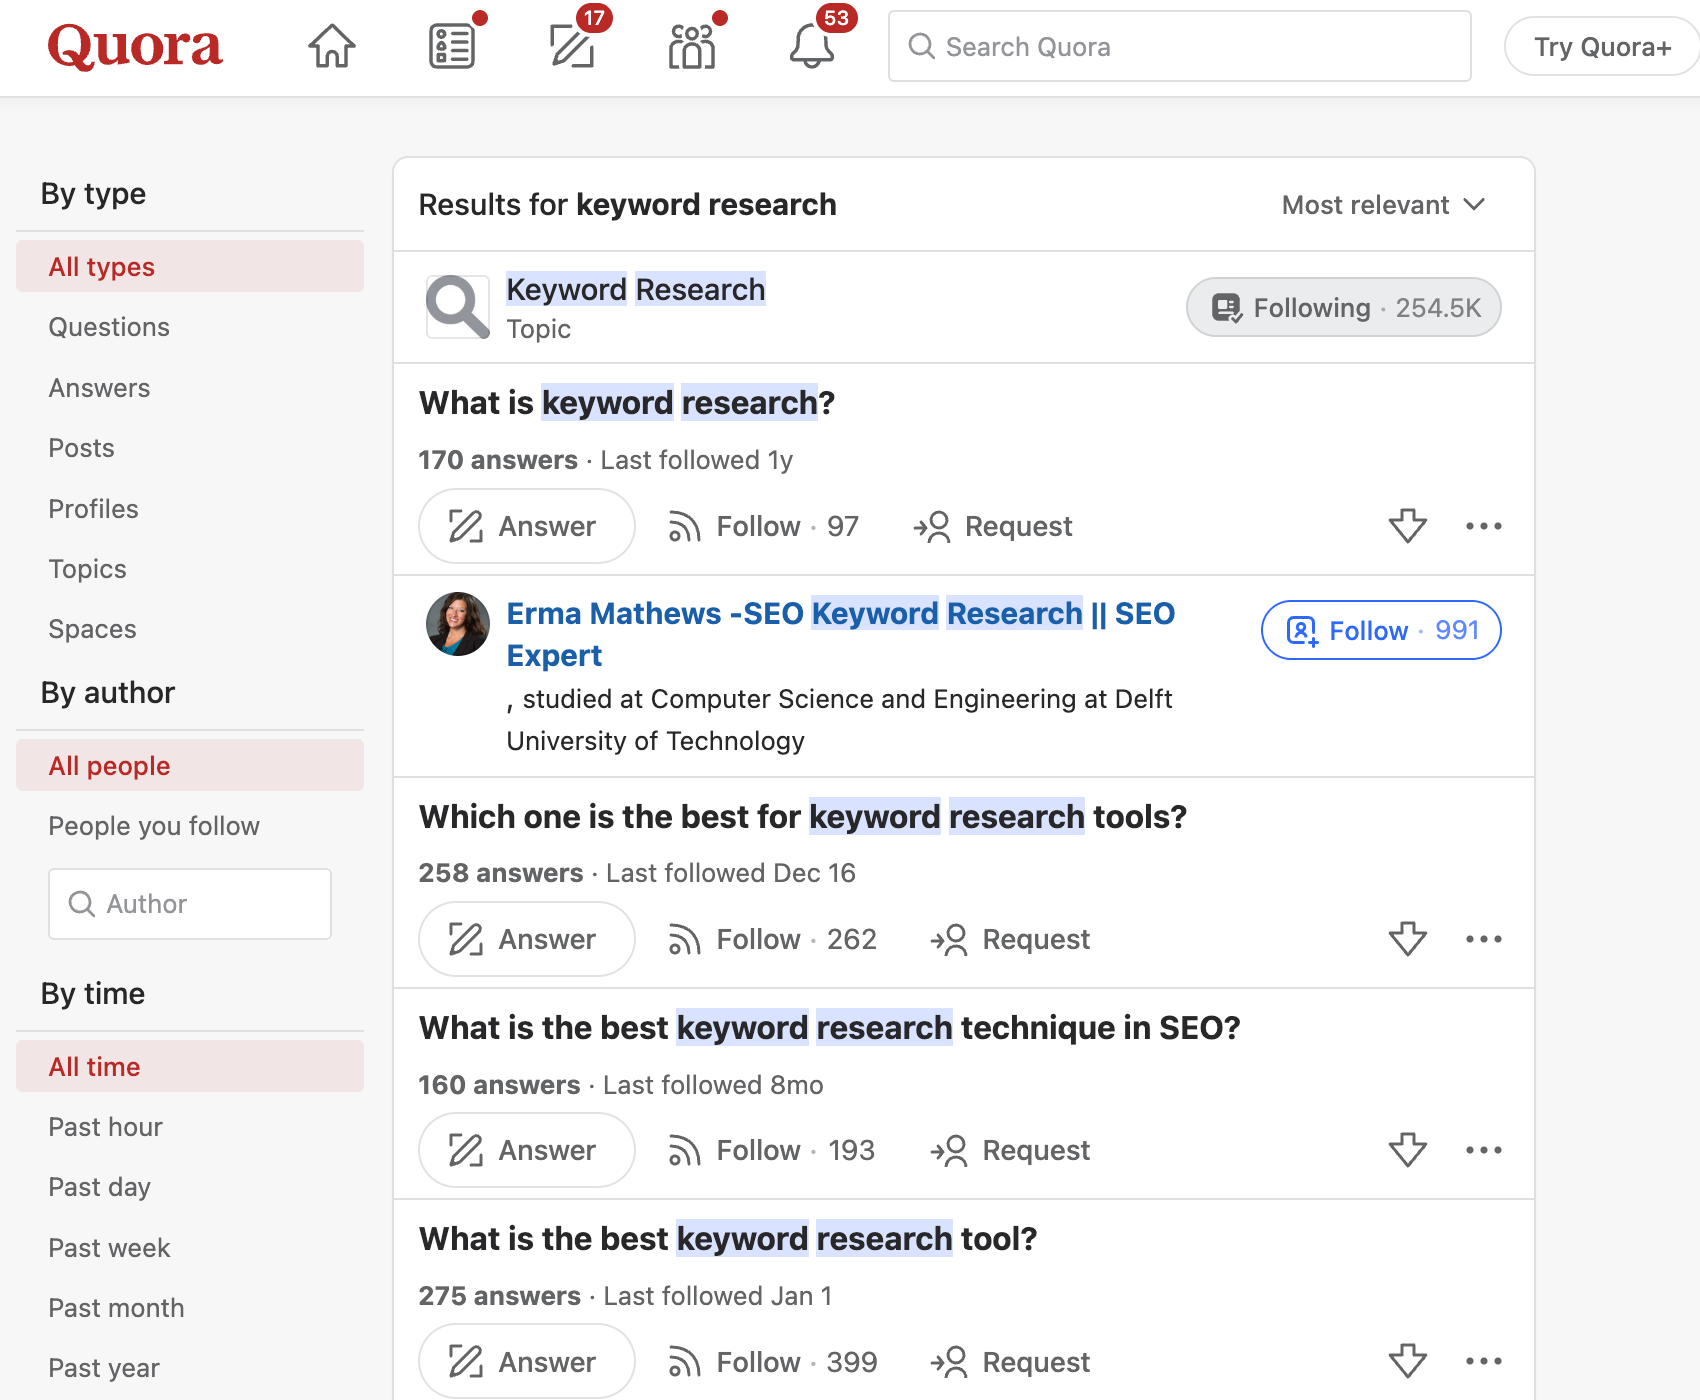This screenshot has width=1700, height=1400.
Task: Open more options for 'technique in SEO?' question
Action: tap(1484, 1150)
